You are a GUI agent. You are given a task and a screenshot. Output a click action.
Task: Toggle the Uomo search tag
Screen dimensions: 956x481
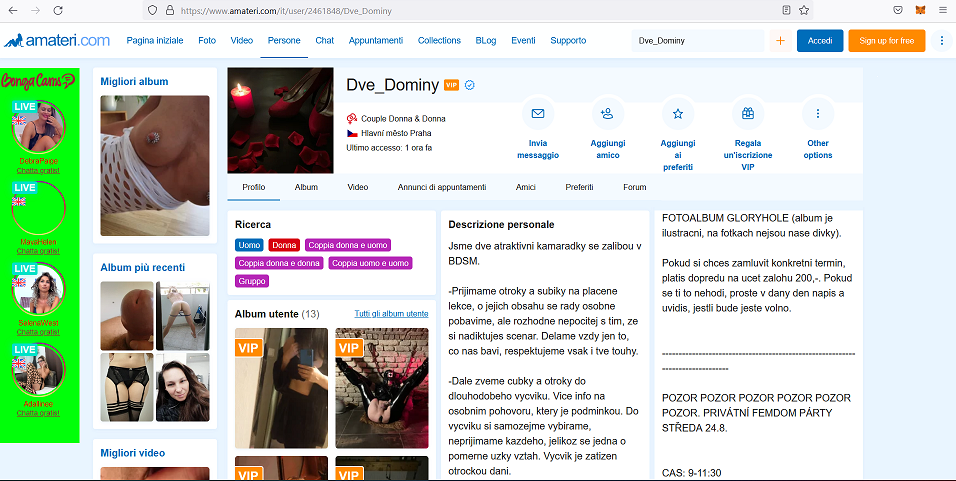point(249,245)
